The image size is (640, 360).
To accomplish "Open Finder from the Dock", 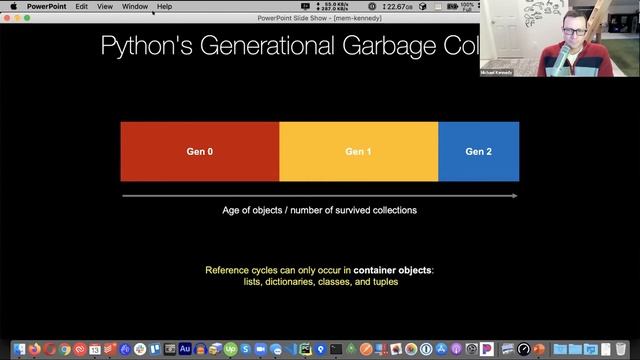I will point(20,349).
